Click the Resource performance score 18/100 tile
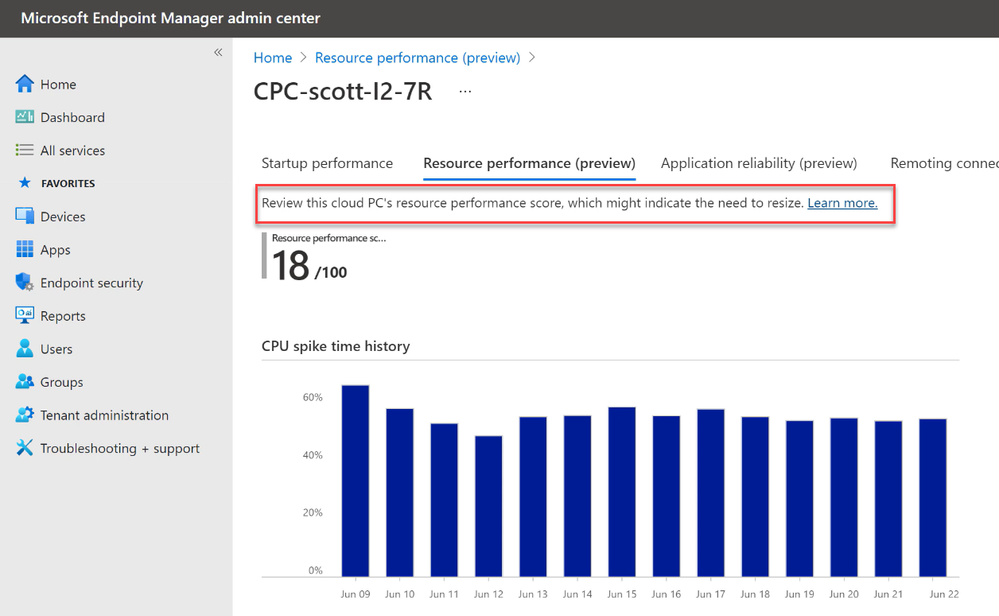 (324, 257)
